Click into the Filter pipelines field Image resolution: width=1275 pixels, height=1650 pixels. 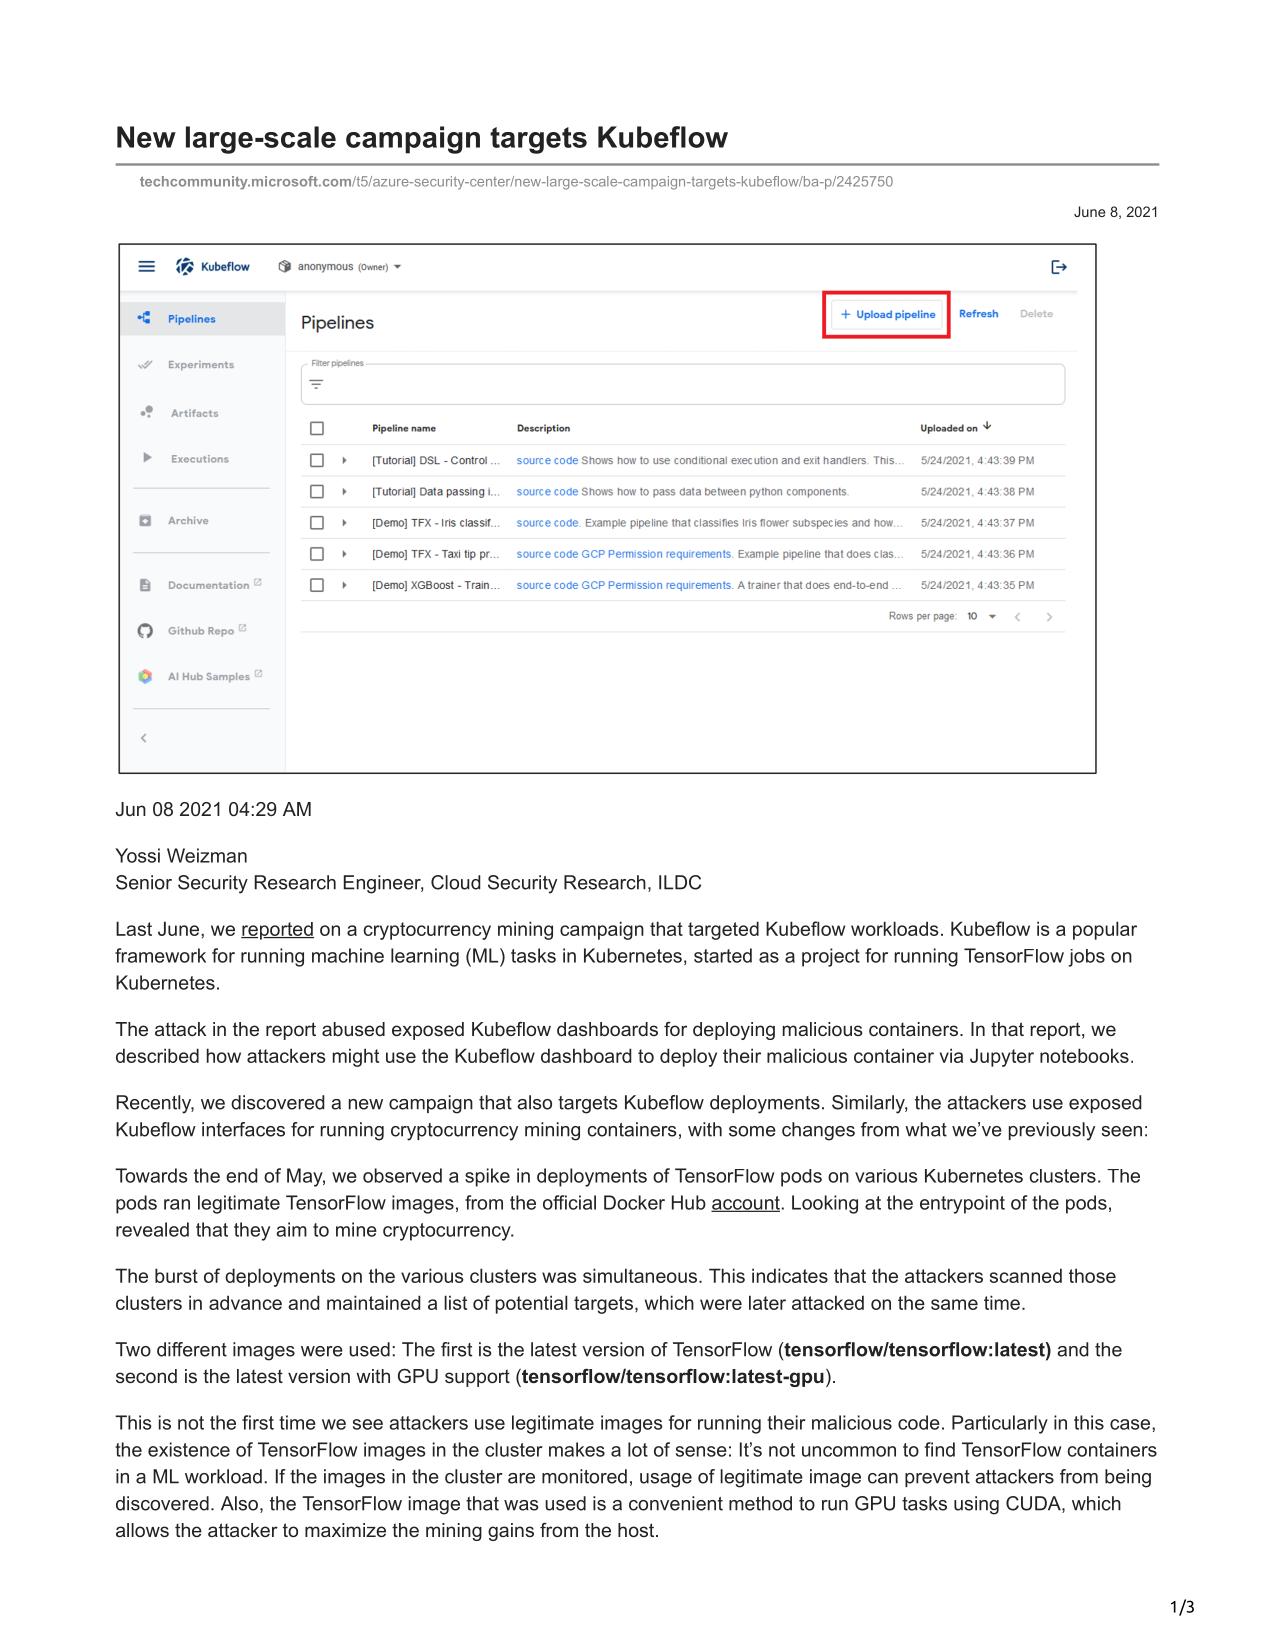tap(683, 384)
